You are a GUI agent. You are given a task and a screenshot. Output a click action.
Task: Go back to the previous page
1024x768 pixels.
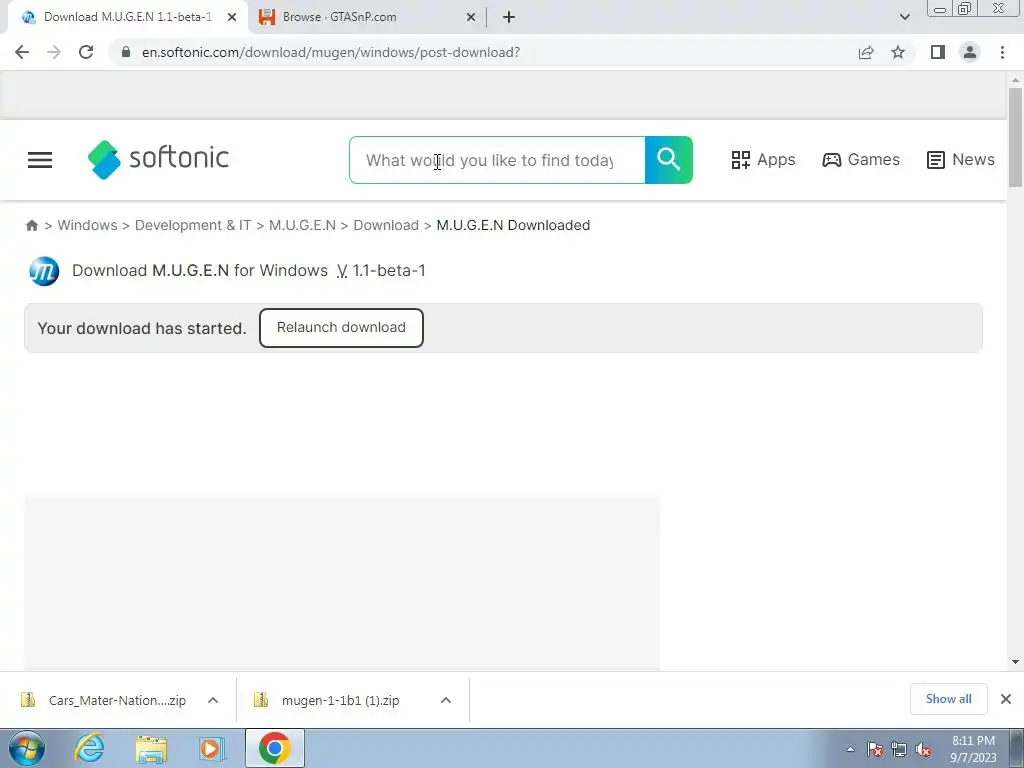point(22,52)
